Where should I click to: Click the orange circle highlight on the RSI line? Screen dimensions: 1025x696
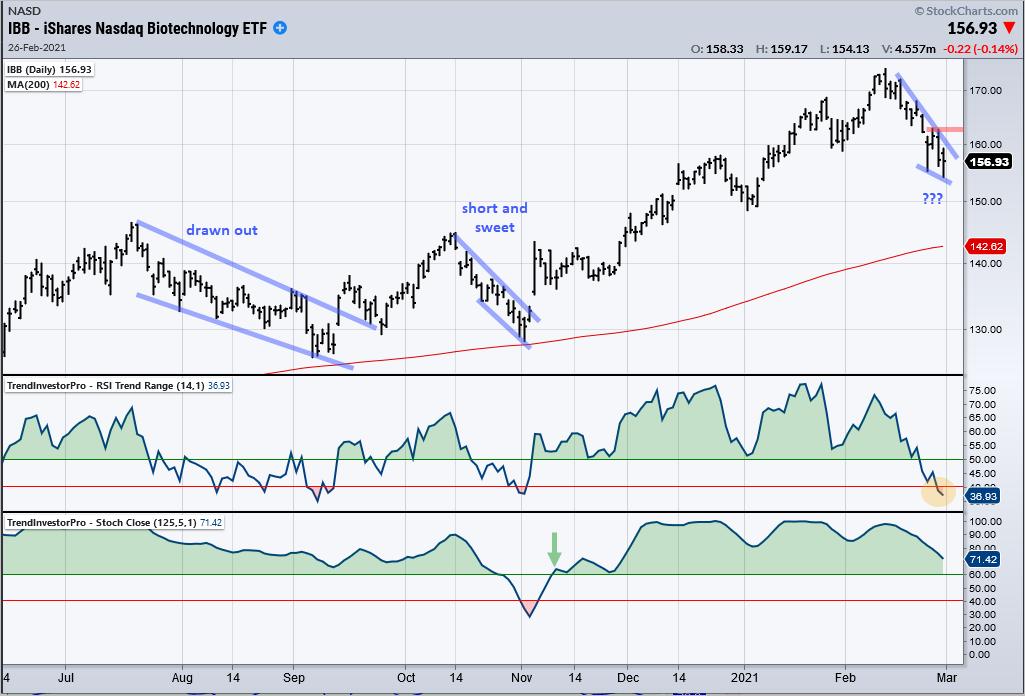938,491
